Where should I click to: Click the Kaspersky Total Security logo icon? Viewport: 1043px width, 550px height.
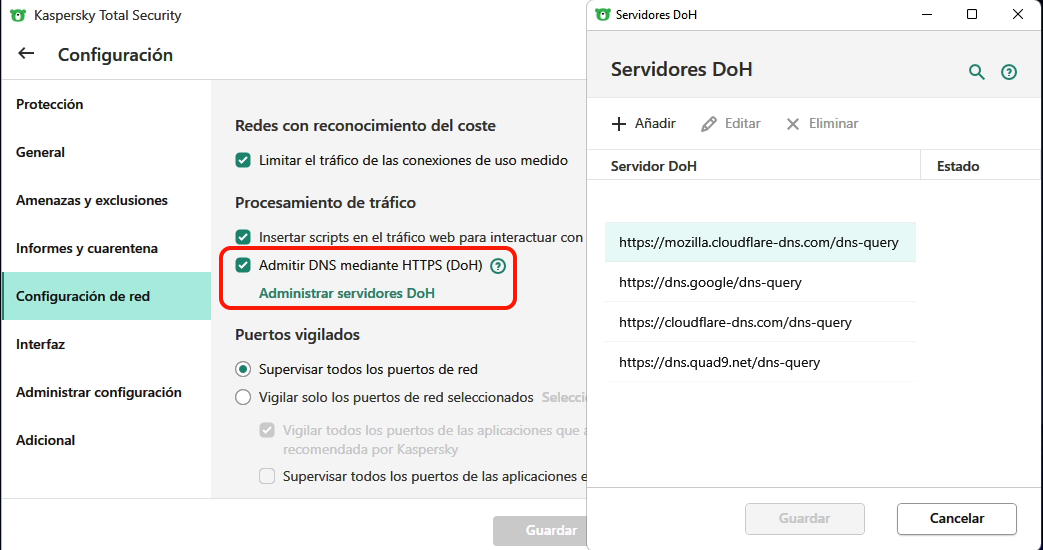18,15
